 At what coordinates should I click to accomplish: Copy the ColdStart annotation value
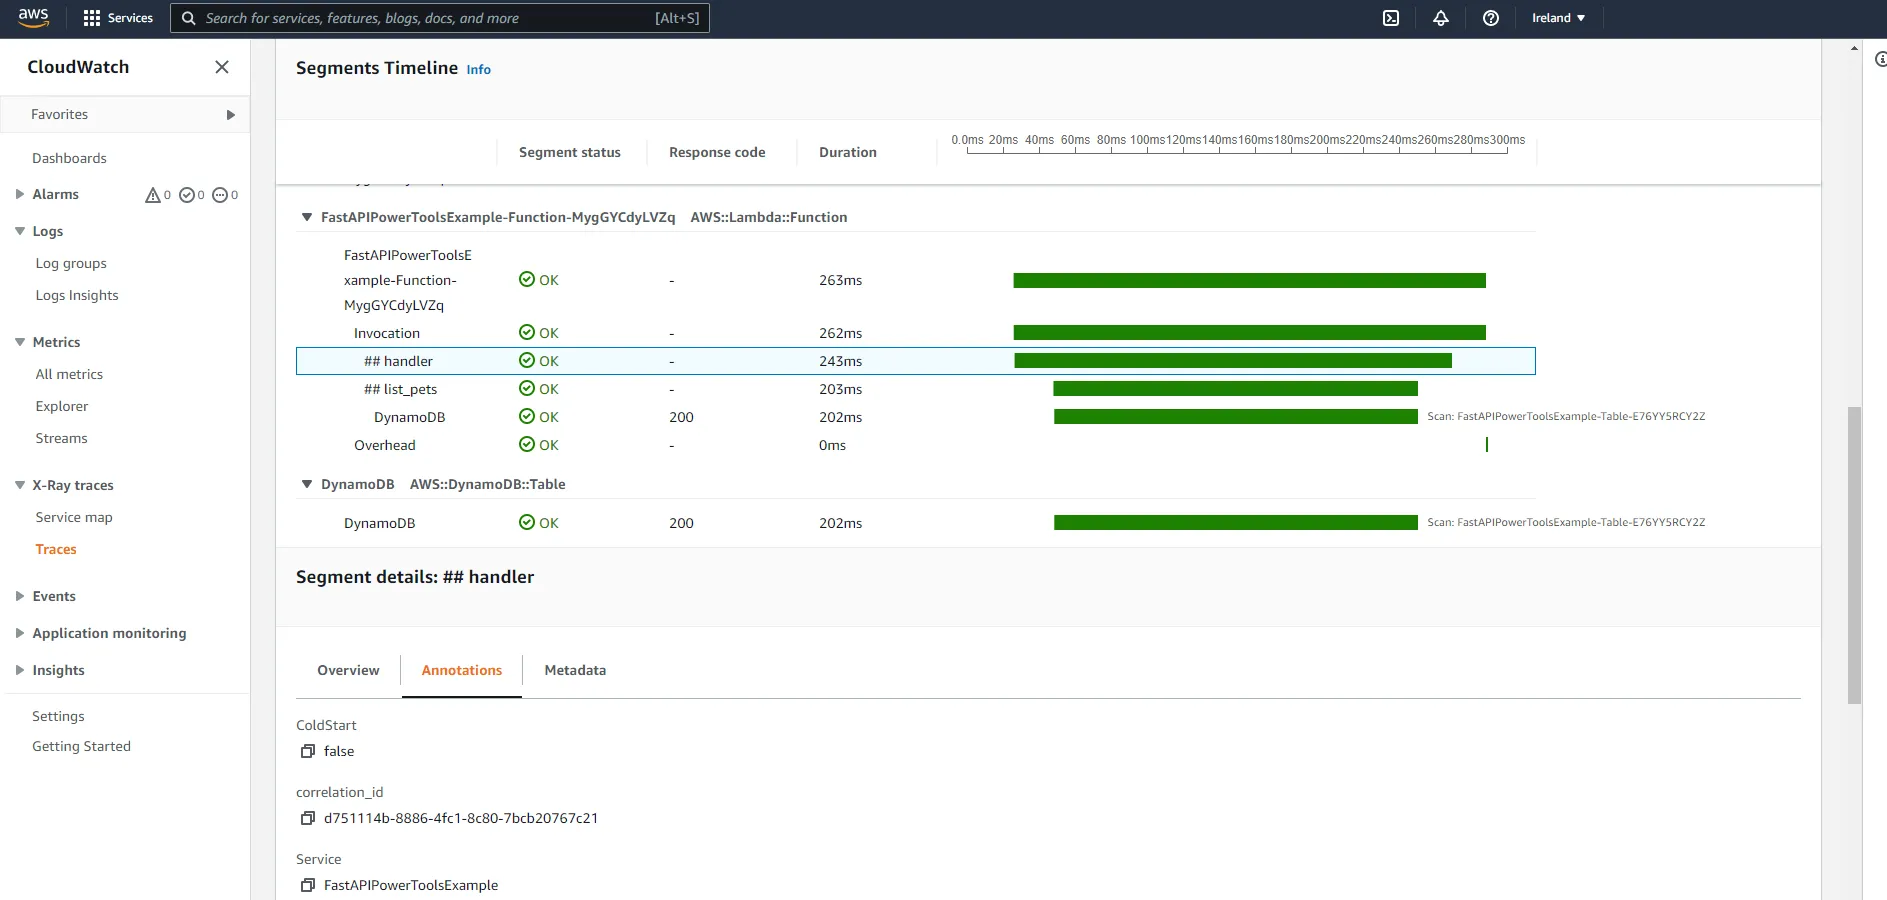[x=308, y=751]
